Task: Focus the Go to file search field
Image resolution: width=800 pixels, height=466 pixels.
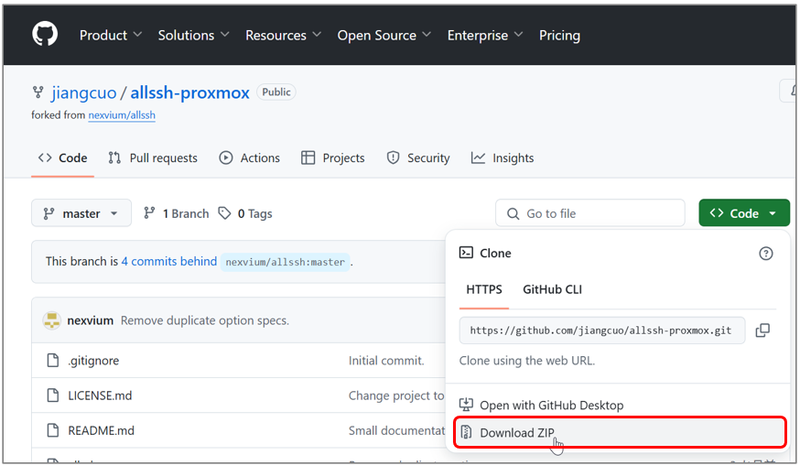Action: coord(590,213)
